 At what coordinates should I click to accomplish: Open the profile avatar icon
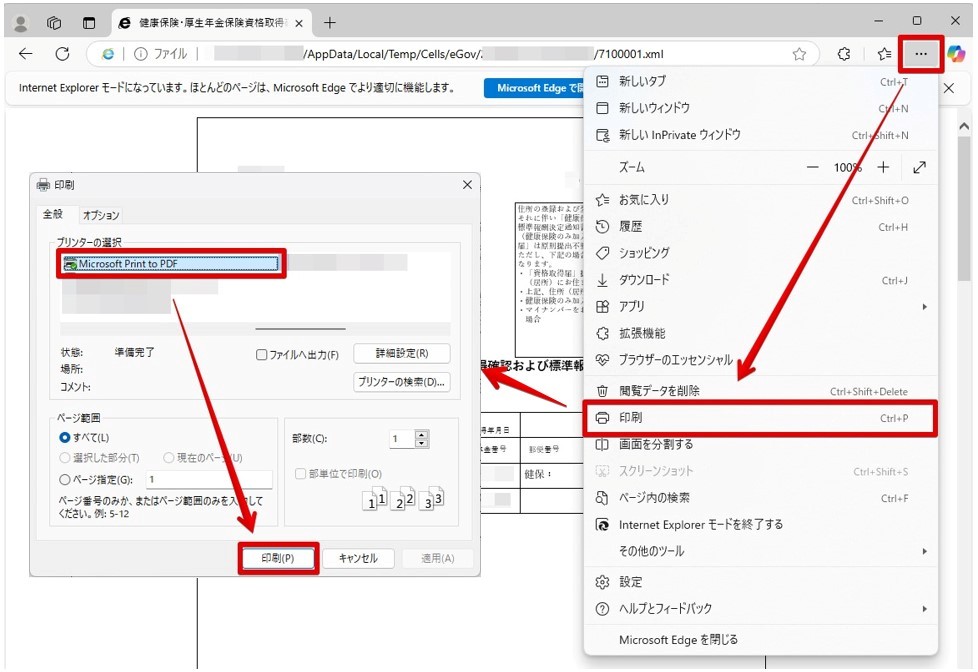pos(21,23)
